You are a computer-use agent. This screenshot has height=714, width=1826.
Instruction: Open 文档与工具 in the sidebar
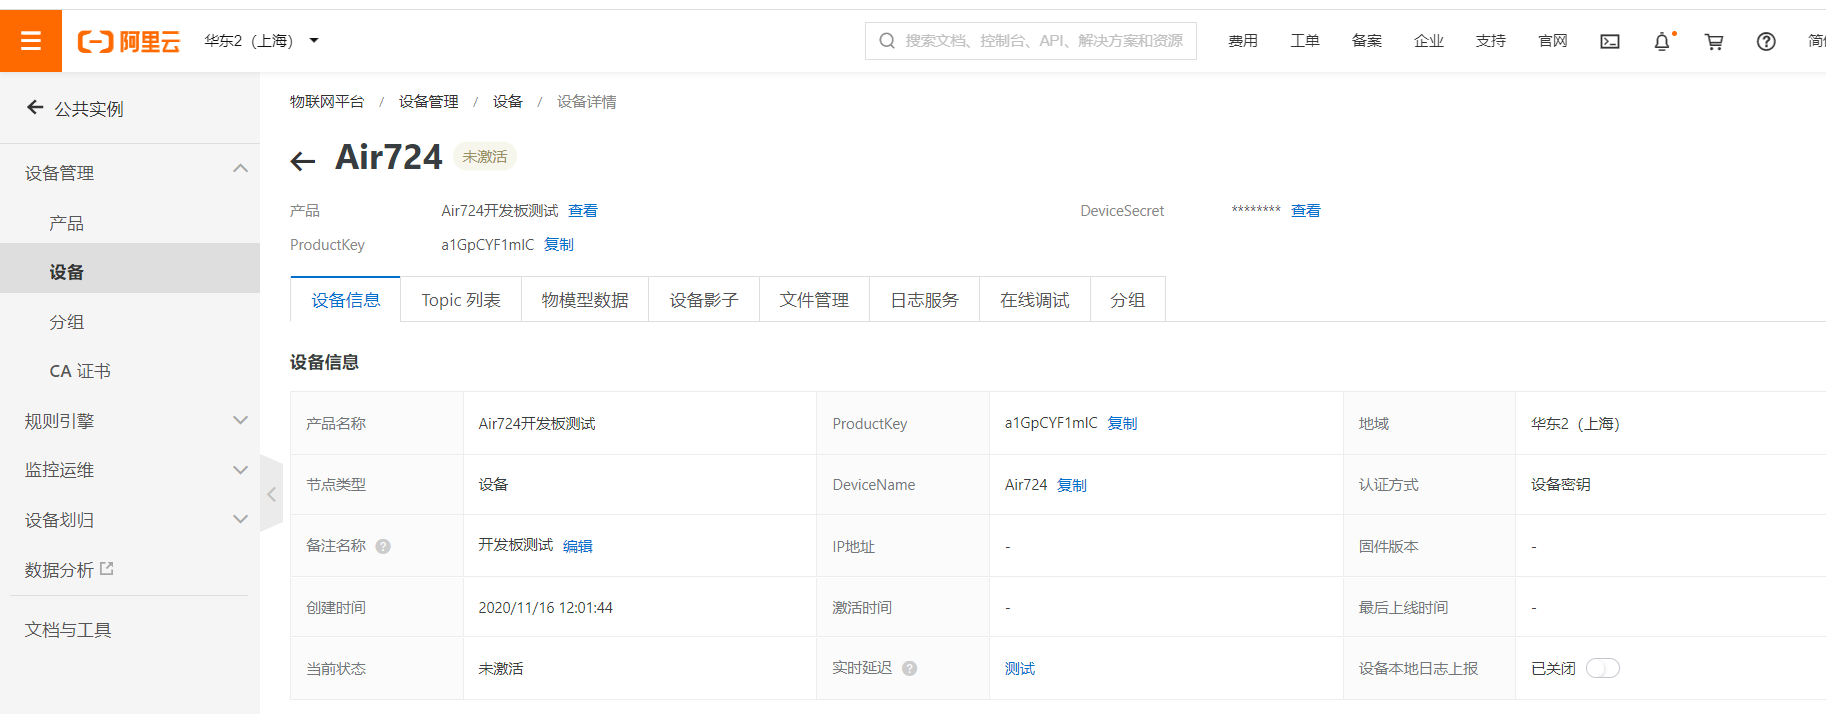click(68, 630)
